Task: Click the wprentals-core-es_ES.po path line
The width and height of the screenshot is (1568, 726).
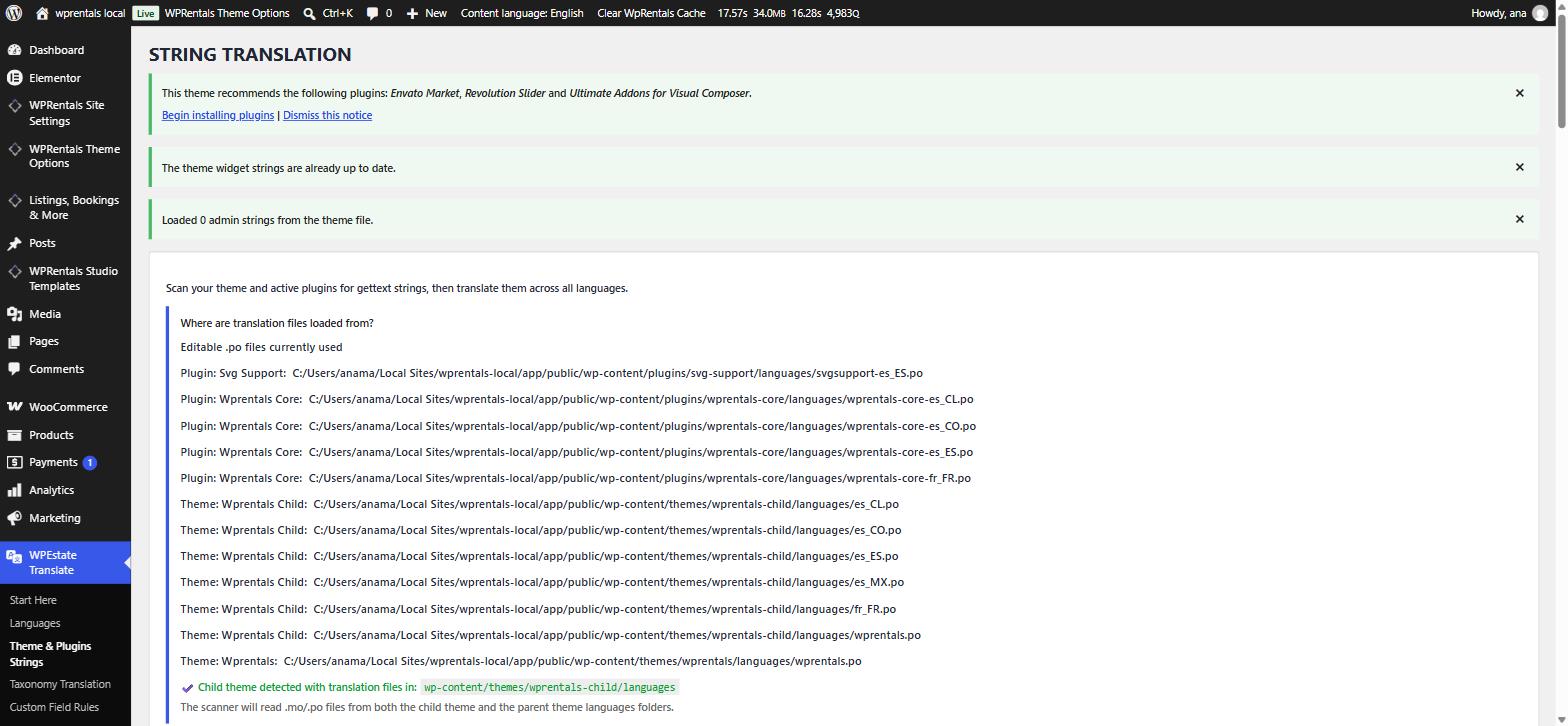Action: 577,452
